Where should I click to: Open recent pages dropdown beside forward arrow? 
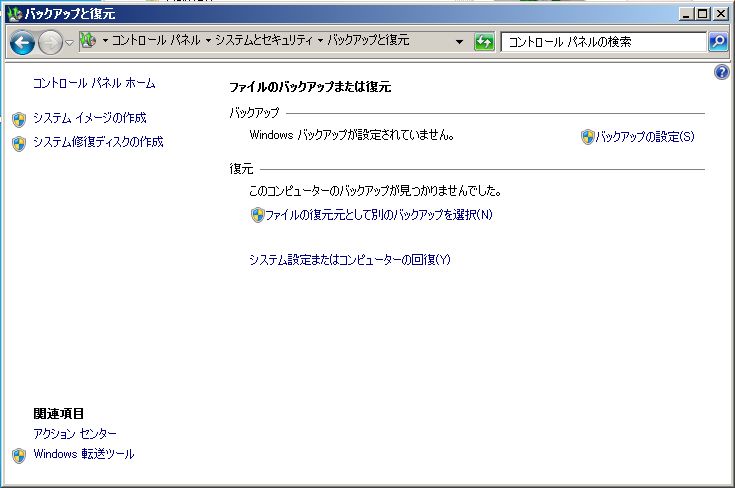(x=69, y=43)
